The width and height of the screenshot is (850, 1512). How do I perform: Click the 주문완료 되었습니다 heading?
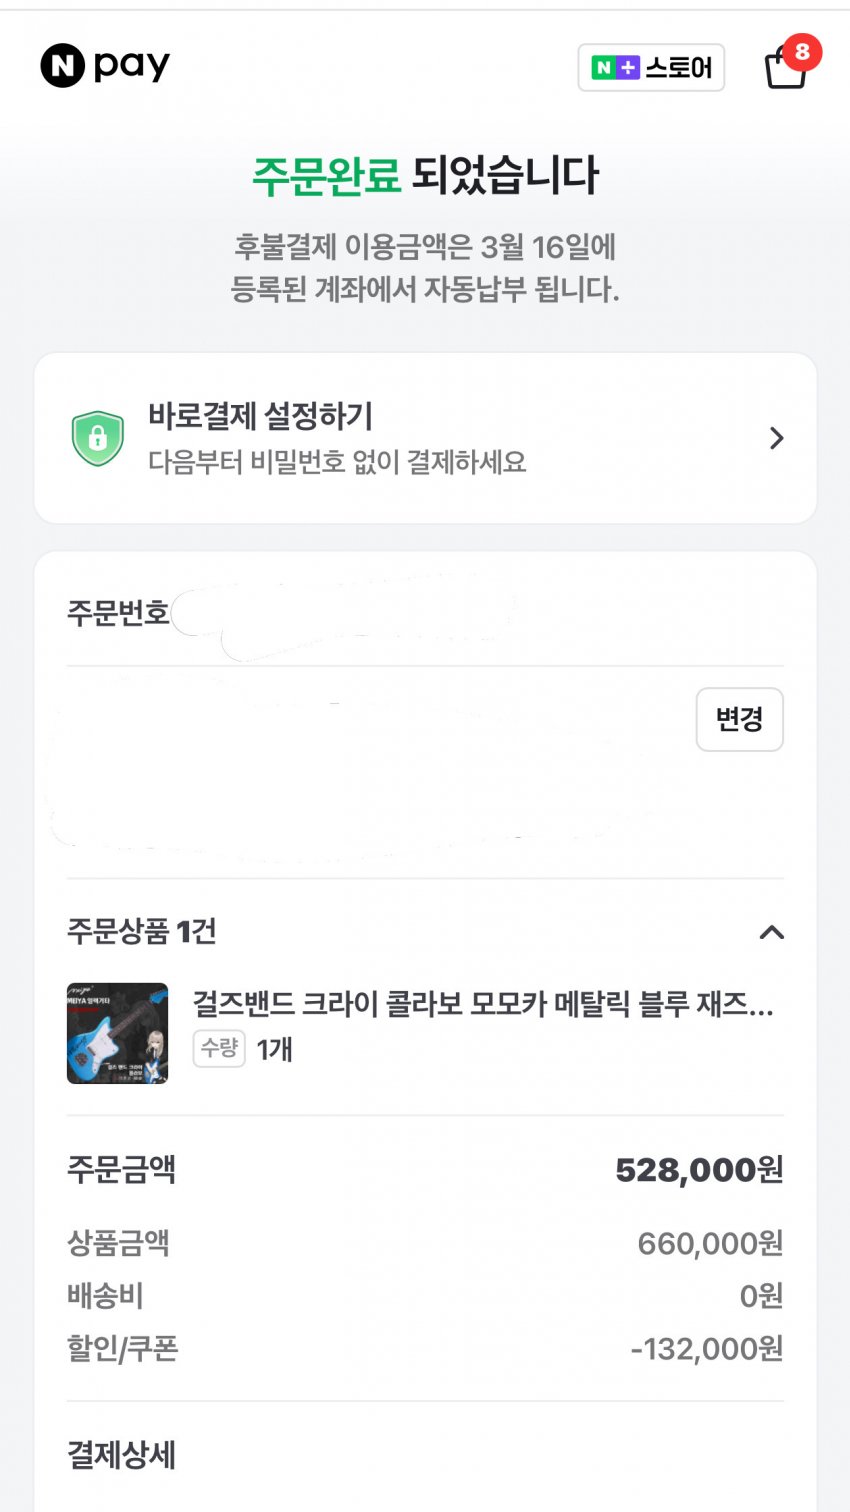coord(425,176)
